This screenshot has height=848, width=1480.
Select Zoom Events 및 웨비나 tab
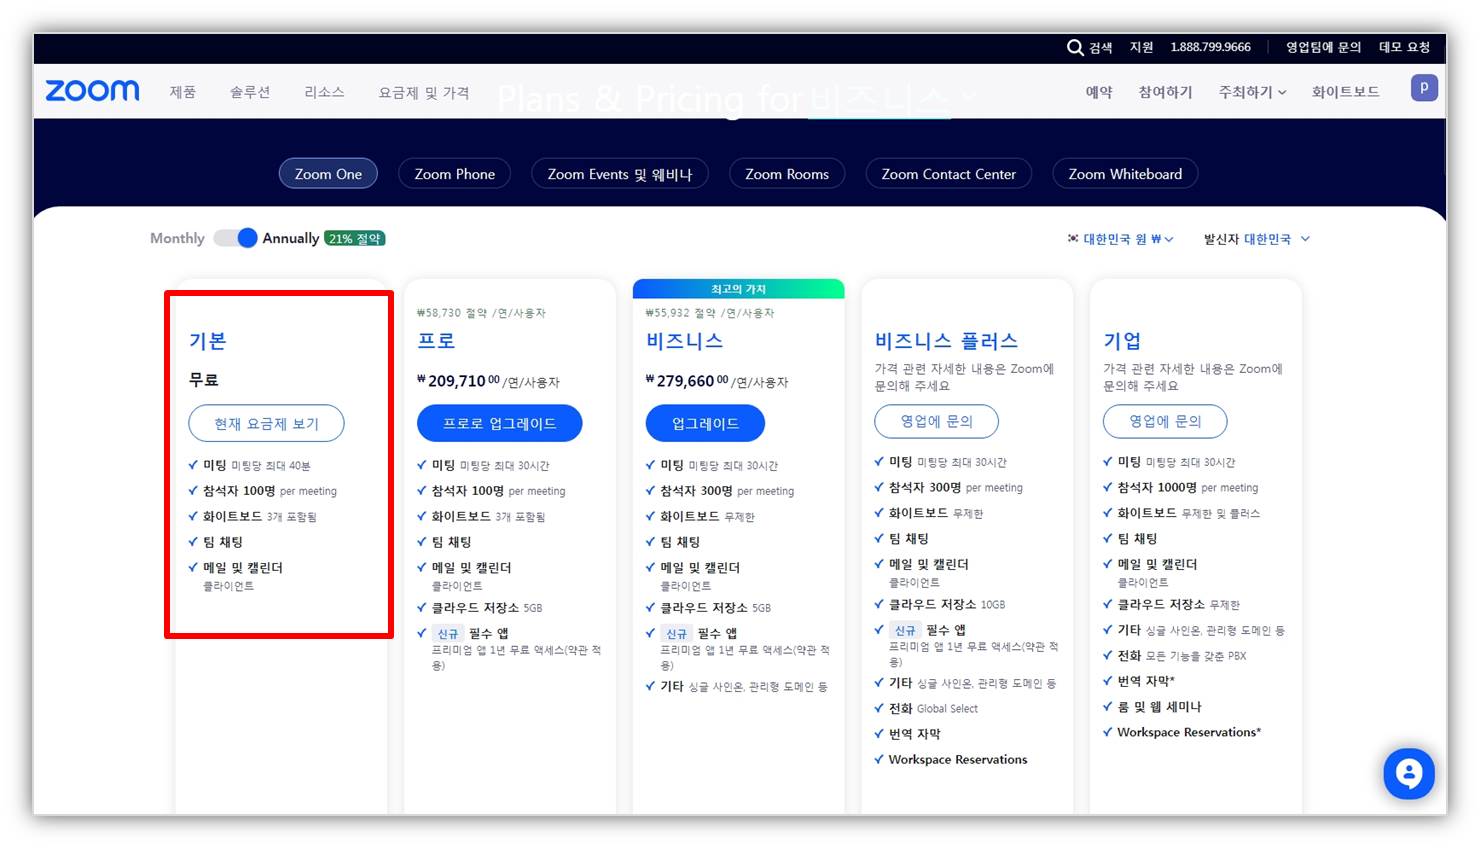[x=620, y=174]
